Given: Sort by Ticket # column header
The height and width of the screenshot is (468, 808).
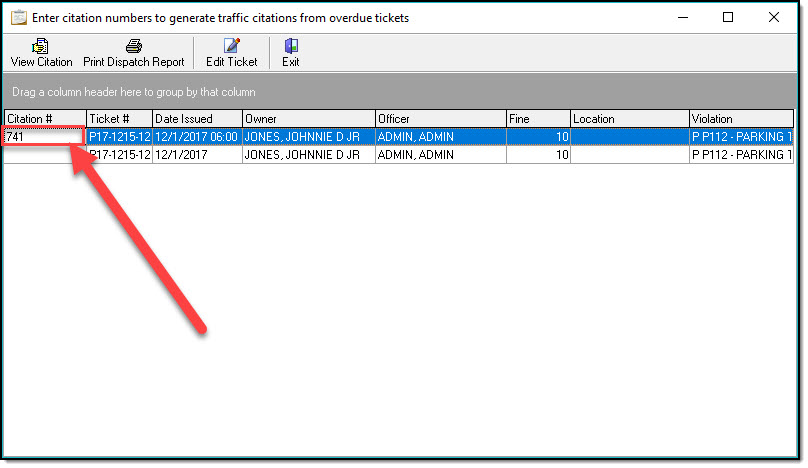Looking at the screenshot, I should (119, 119).
